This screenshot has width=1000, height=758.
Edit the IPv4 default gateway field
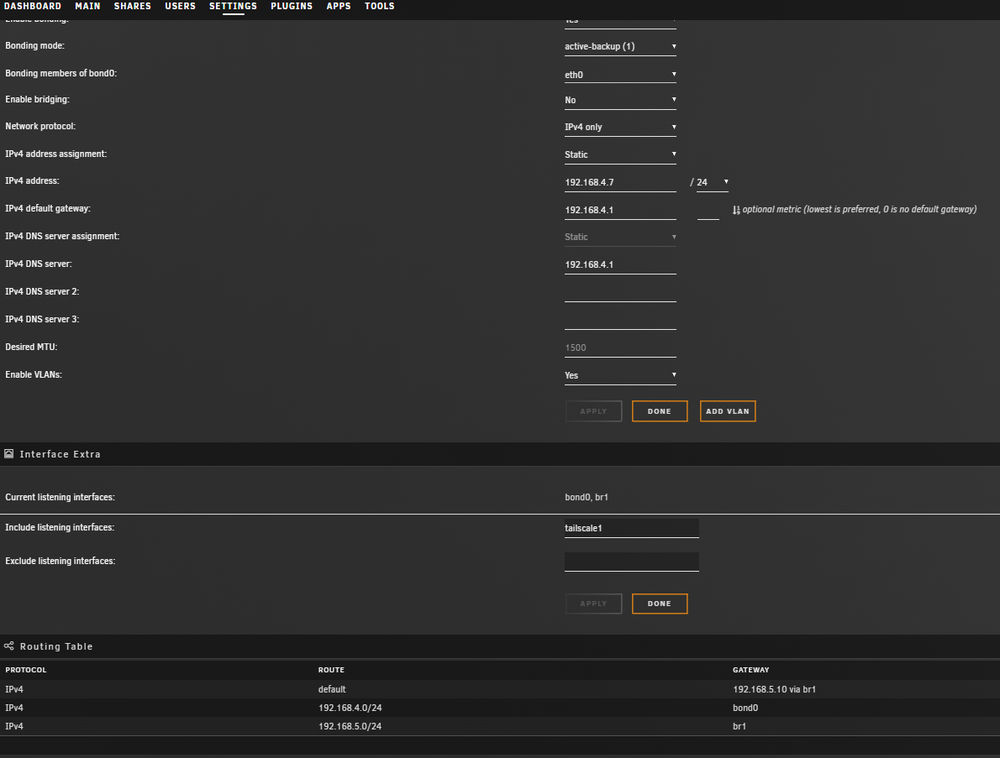[620, 210]
